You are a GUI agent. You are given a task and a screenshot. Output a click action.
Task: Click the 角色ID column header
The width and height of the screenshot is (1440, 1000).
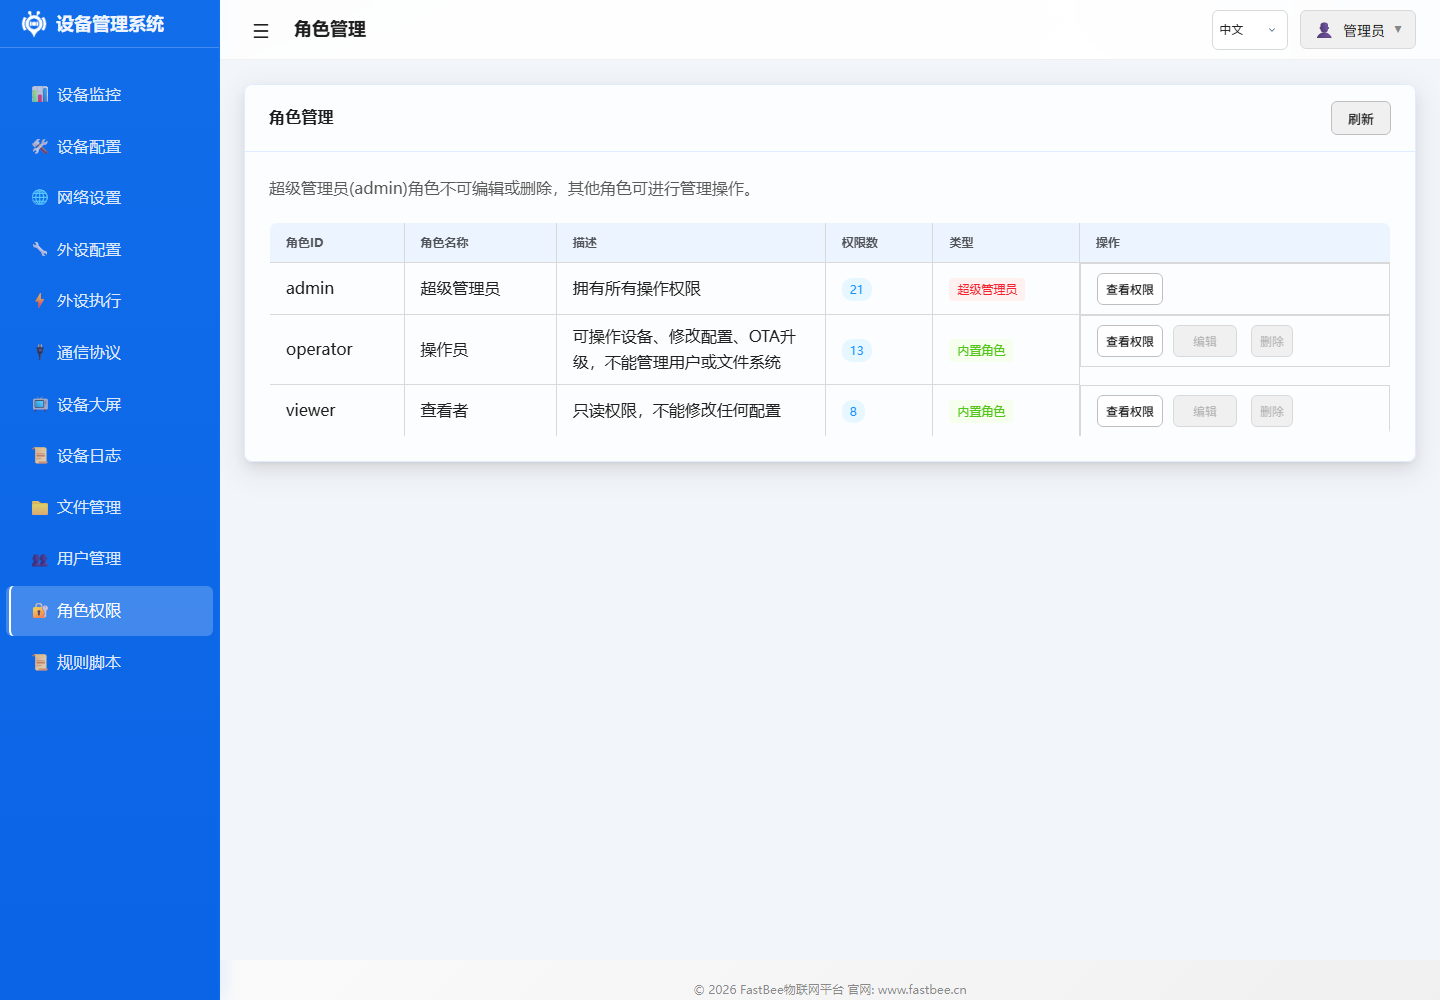tap(337, 242)
